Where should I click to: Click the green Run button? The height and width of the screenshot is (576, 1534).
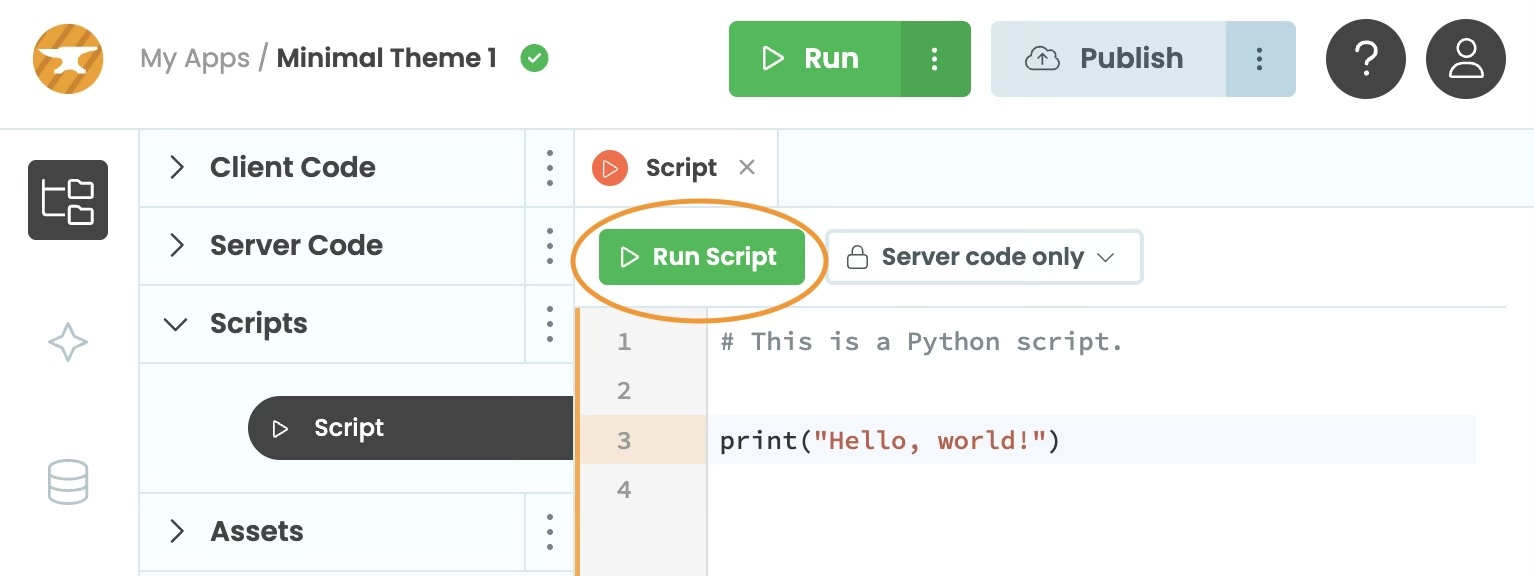815,59
